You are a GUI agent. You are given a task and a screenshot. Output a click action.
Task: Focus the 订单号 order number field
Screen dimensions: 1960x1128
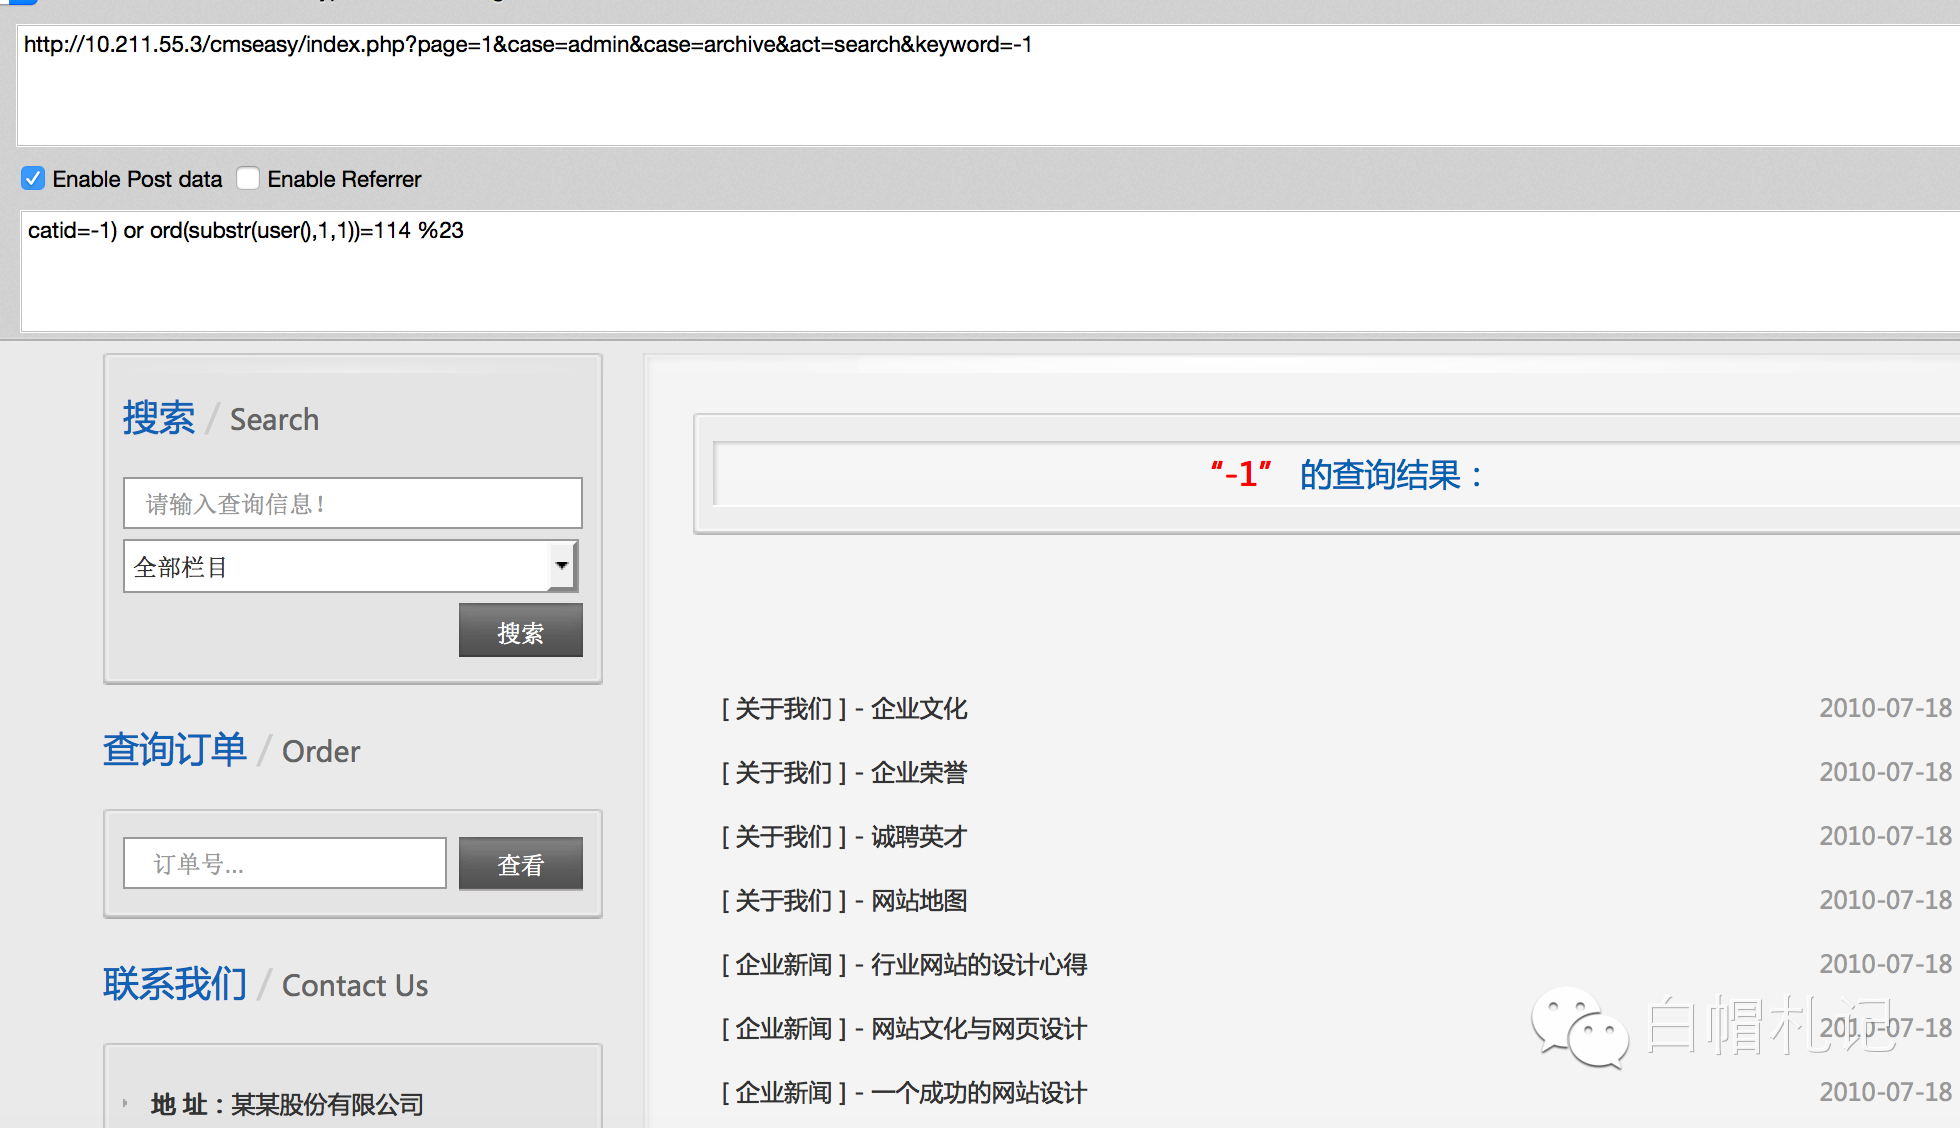coord(285,863)
